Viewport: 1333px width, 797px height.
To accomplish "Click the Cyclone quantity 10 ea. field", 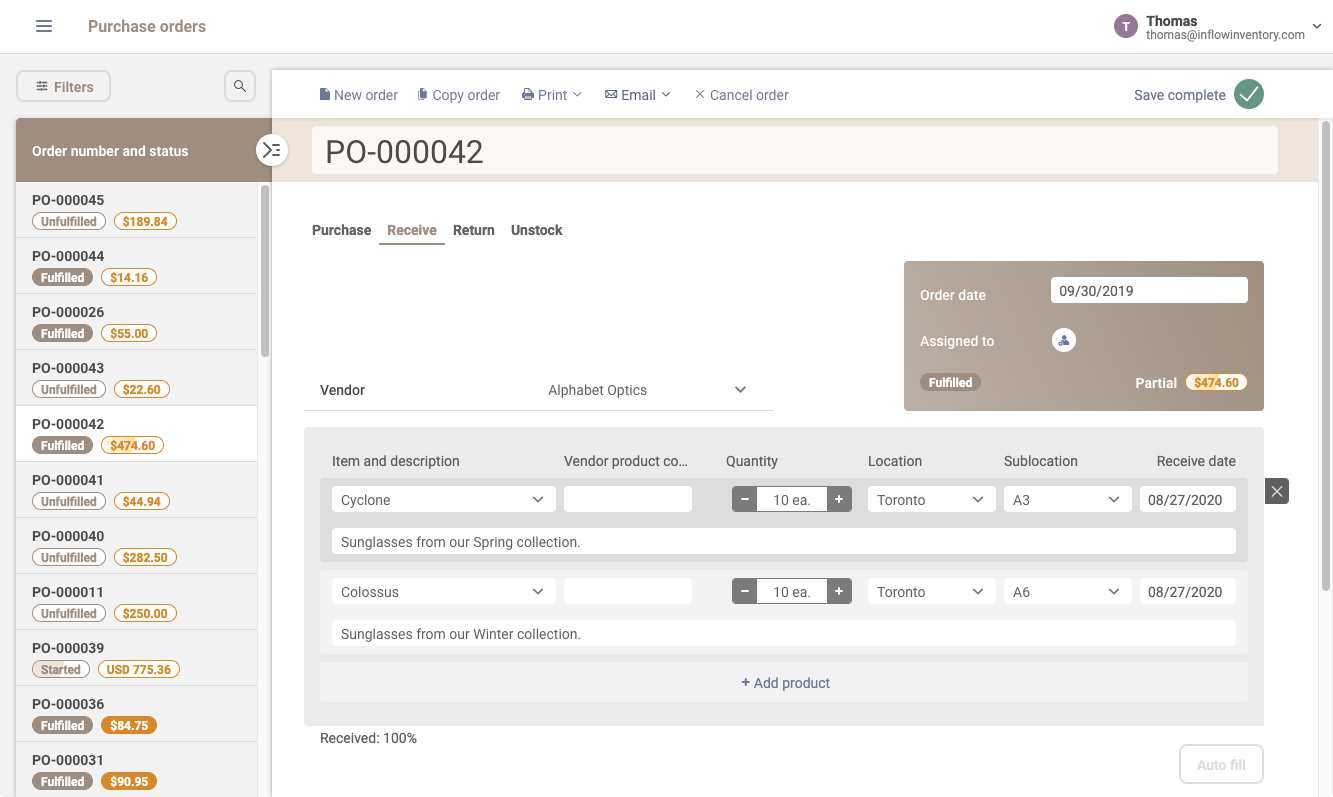I will (x=792, y=499).
